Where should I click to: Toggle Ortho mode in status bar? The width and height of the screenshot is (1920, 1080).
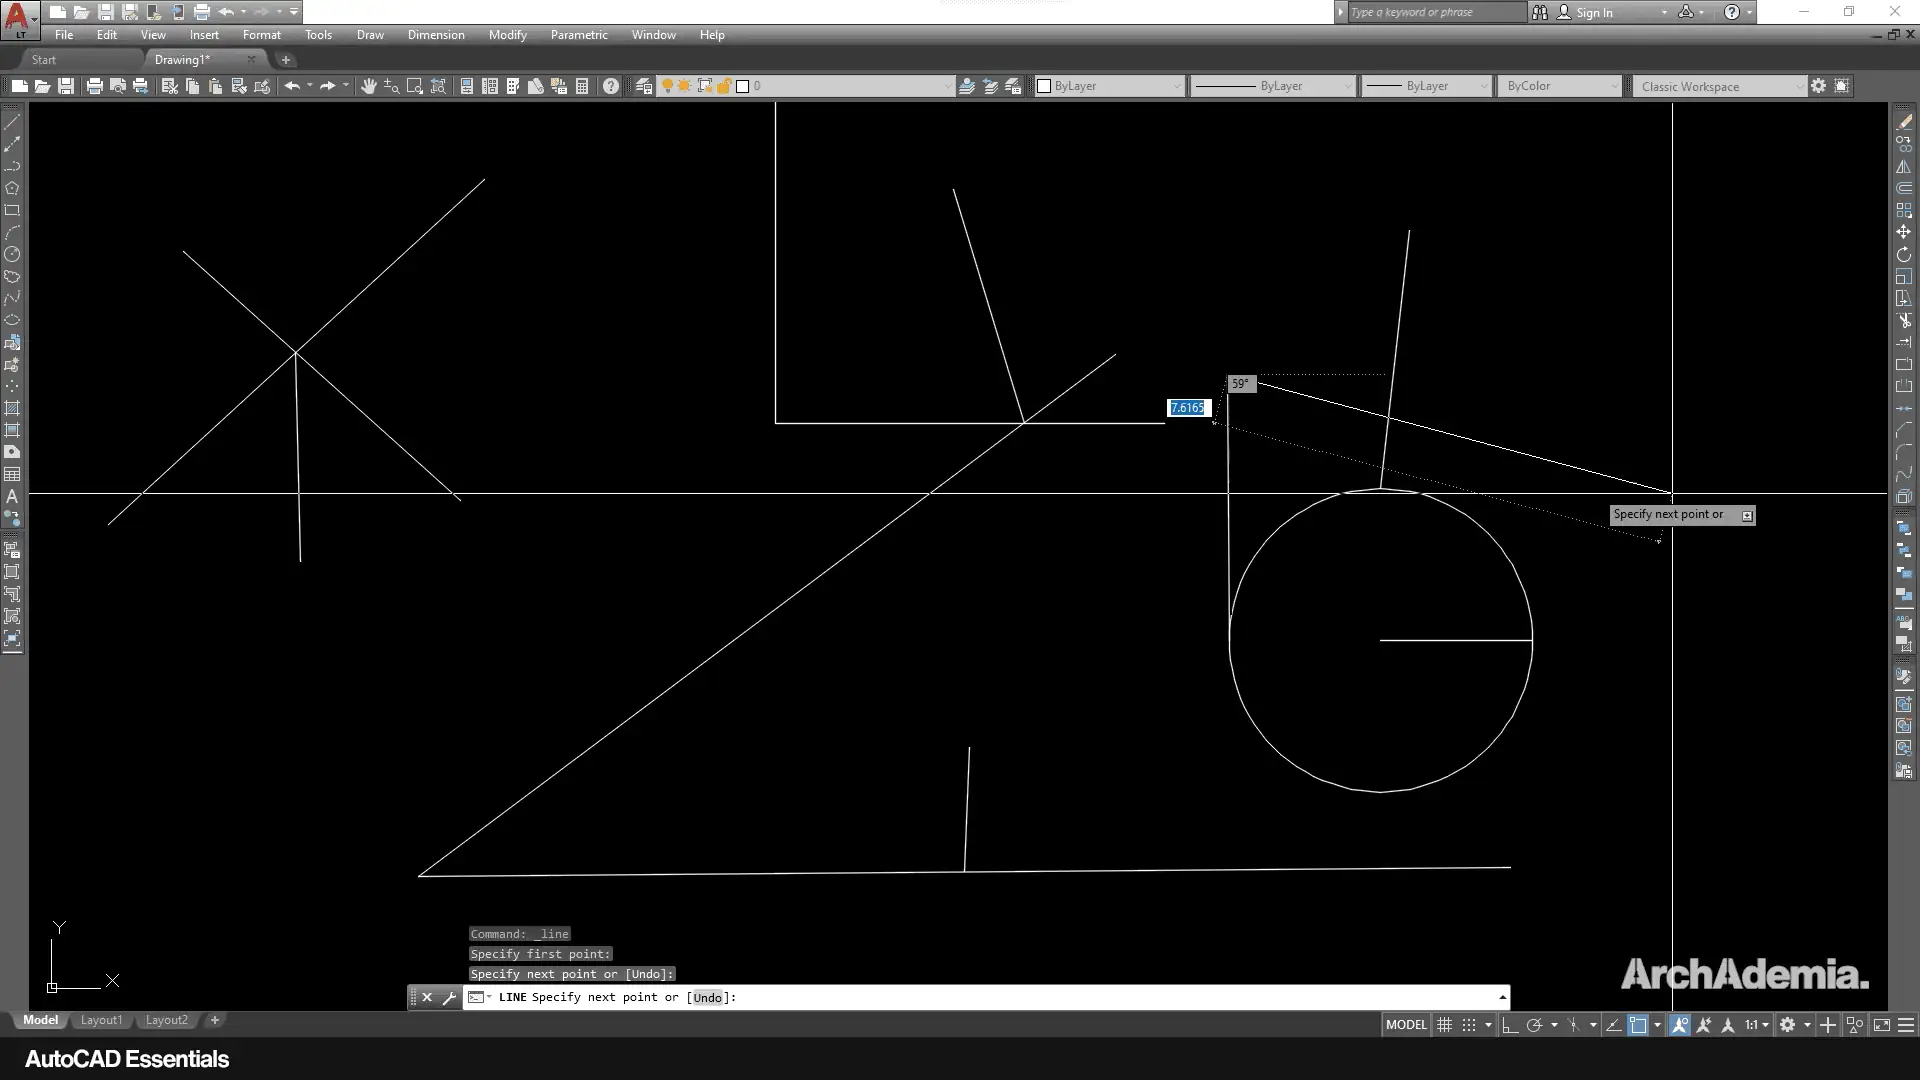pyautogui.click(x=1510, y=1025)
